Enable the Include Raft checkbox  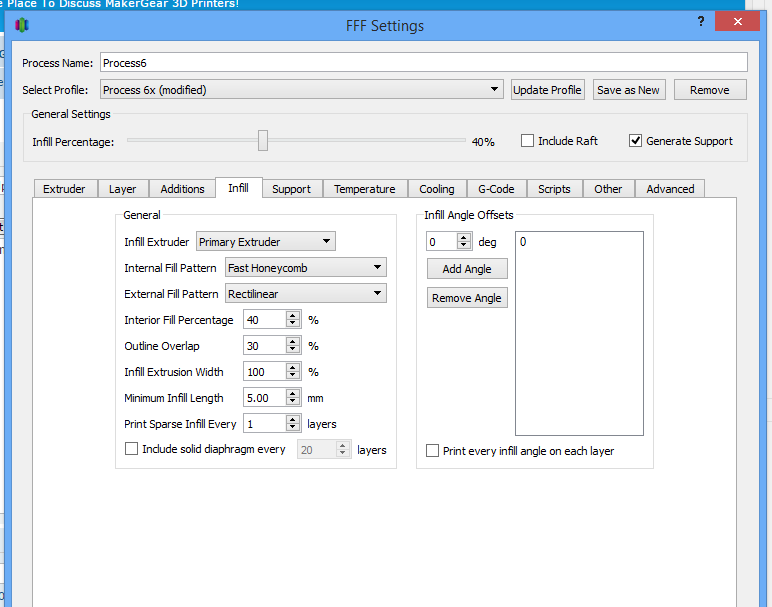pyautogui.click(x=527, y=141)
